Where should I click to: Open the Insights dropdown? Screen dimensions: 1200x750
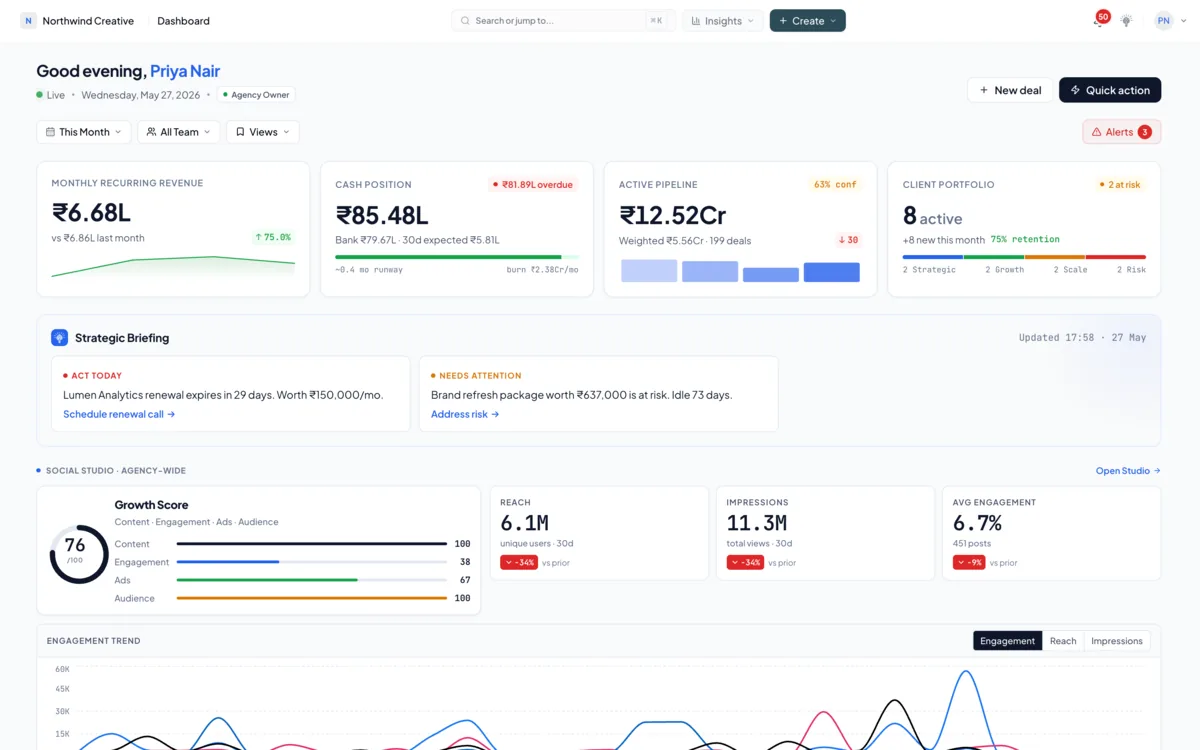point(723,21)
